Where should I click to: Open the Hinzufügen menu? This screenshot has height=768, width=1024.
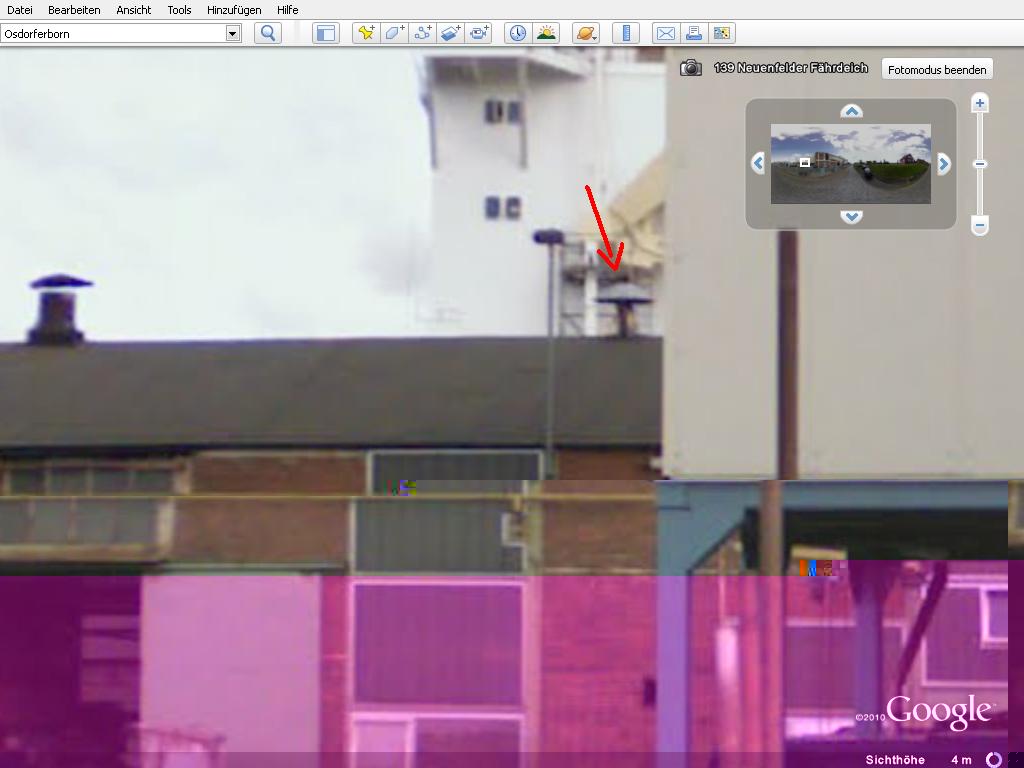click(x=234, y=10)
